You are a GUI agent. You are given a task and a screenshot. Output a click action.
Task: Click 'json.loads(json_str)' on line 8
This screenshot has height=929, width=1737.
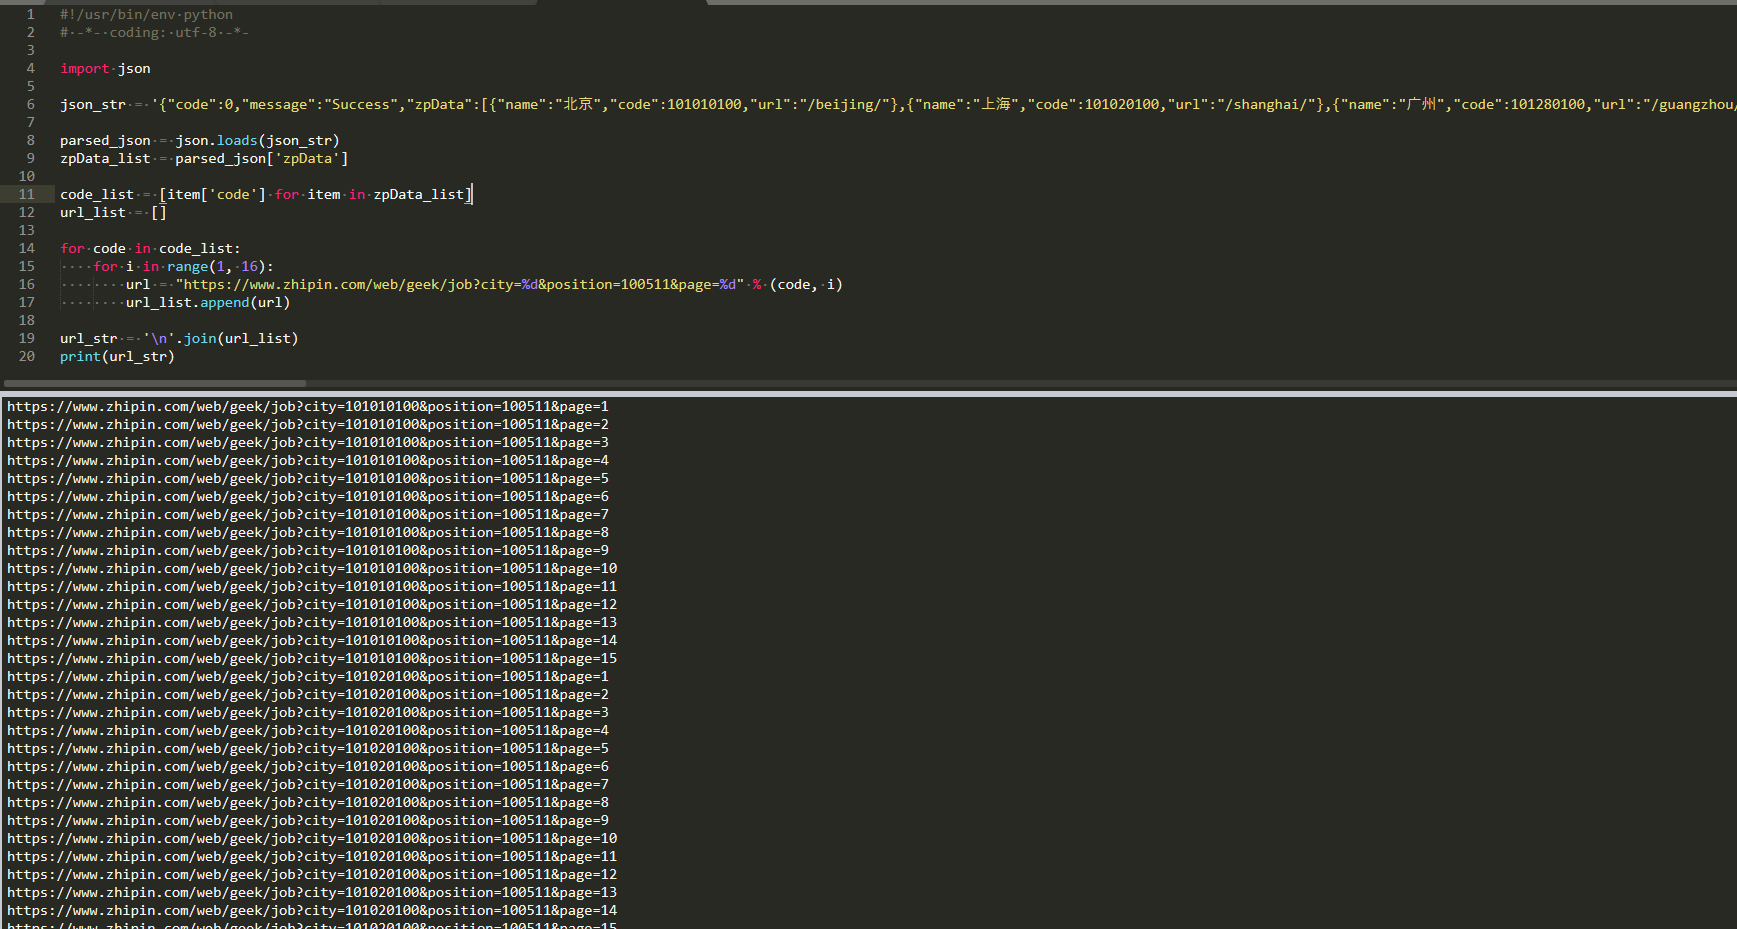(258, 140)
